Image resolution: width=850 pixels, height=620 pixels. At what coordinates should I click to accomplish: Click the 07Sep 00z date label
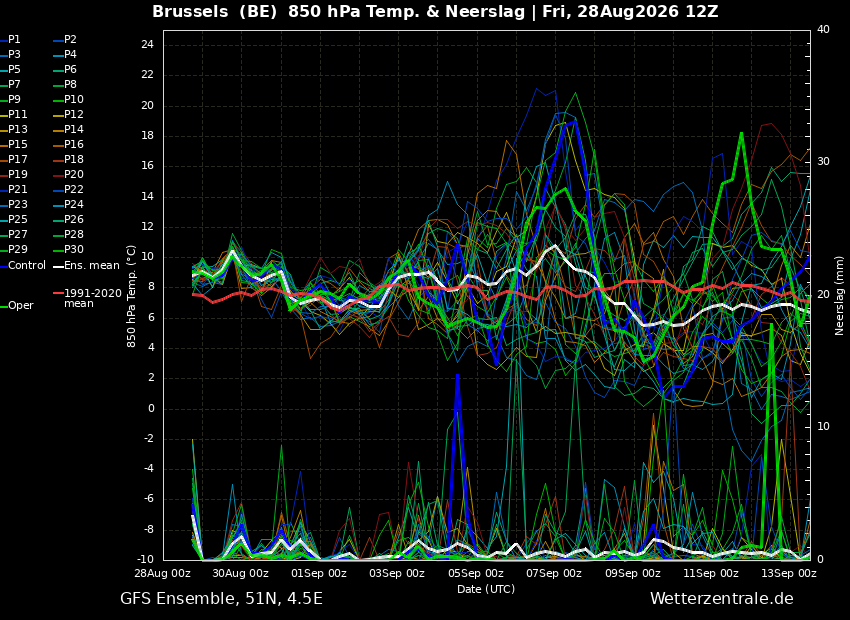coord(555,573)
